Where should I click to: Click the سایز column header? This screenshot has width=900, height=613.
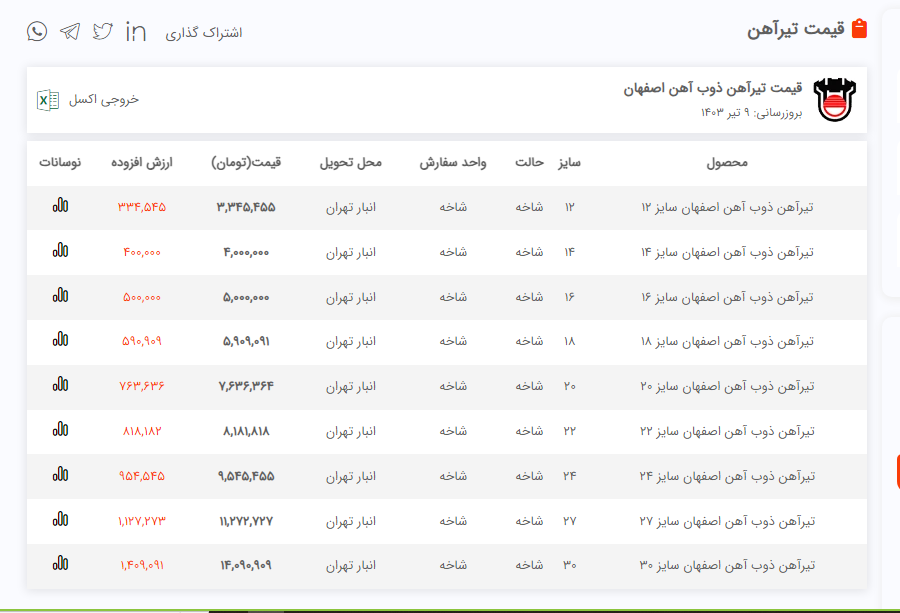tap(570, 162)
